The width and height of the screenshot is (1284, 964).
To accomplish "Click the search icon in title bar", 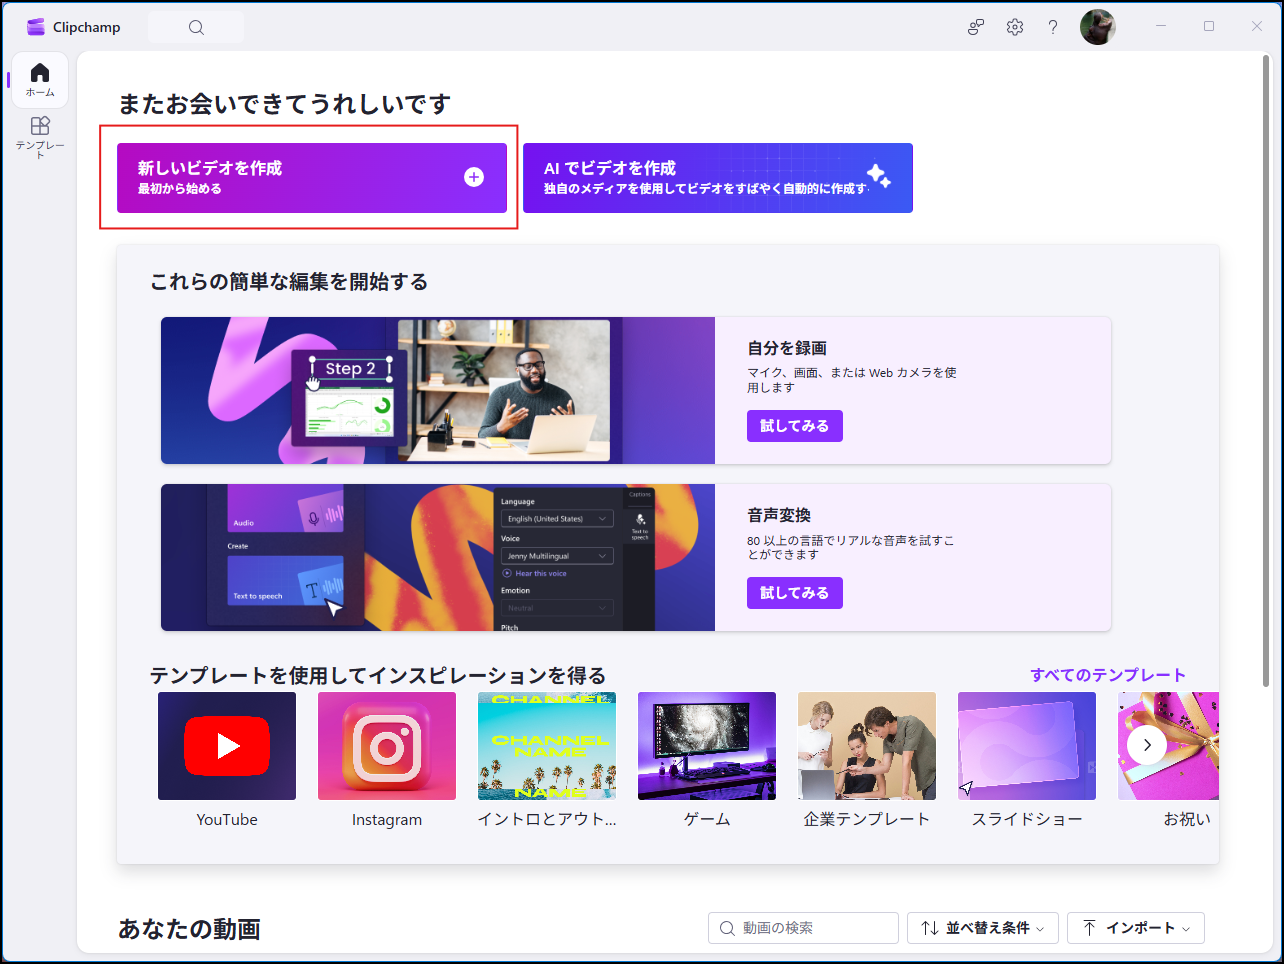I will point(196,27).
